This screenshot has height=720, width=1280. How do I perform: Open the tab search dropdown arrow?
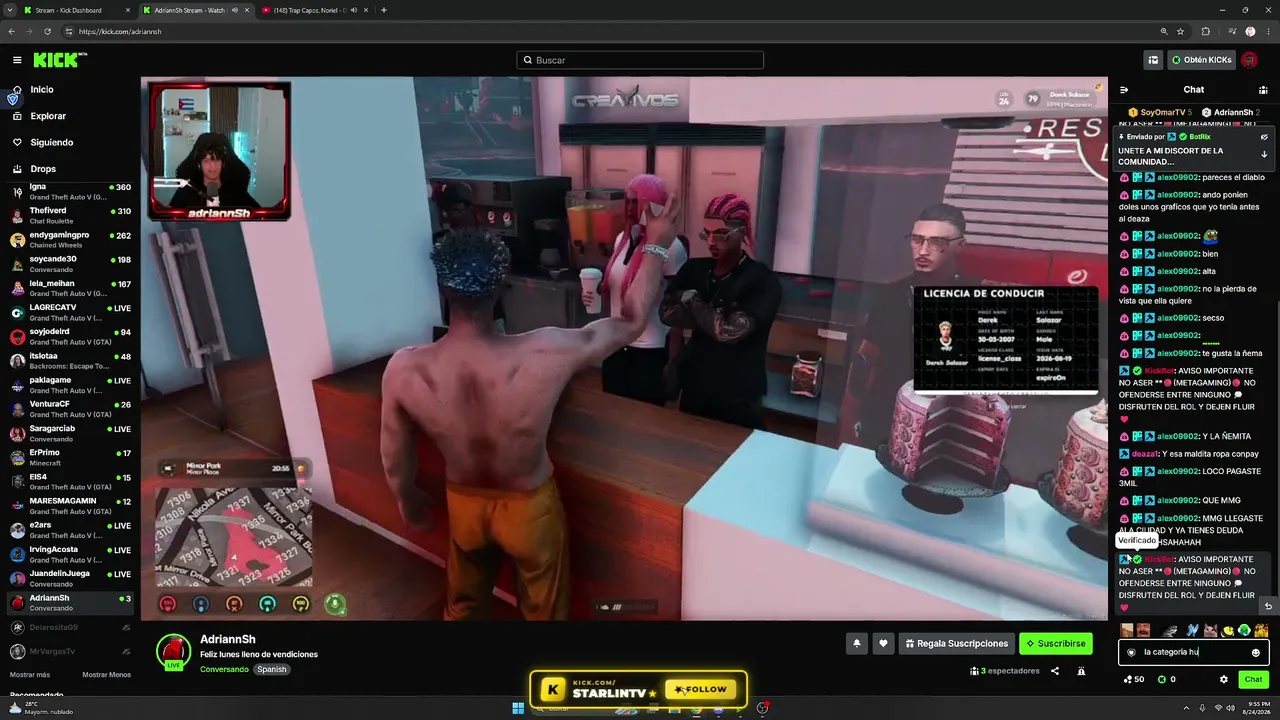pos(9,10)
